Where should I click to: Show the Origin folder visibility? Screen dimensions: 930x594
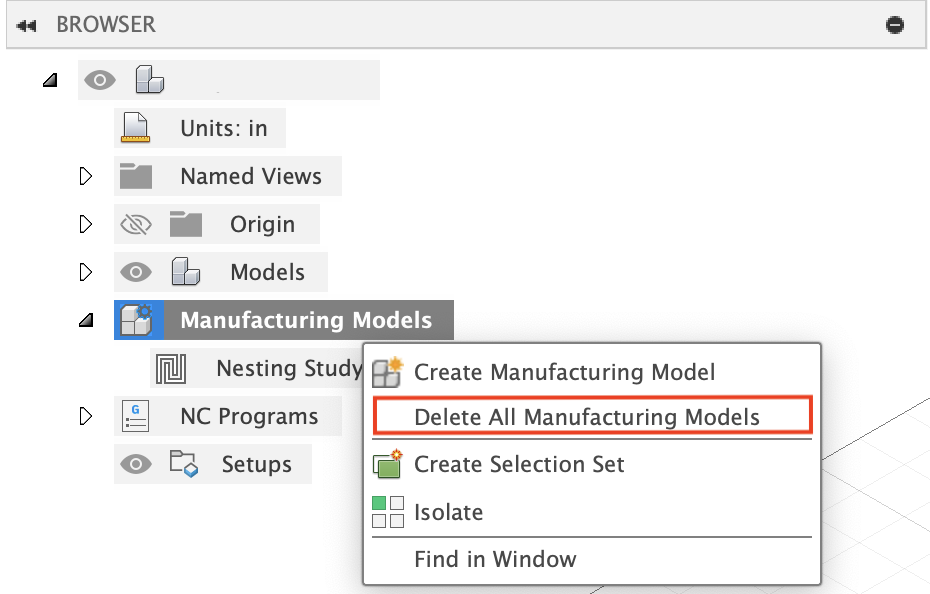coord(136,223)
